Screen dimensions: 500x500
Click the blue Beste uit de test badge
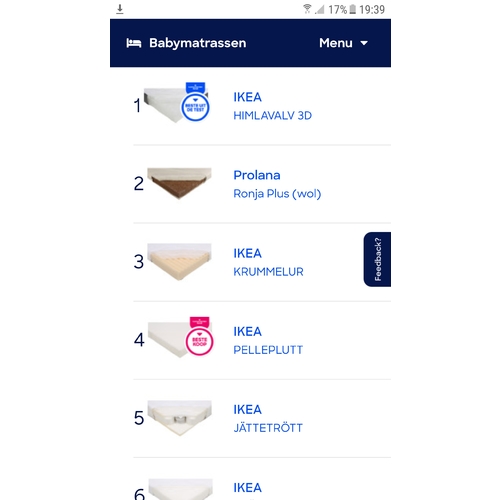point(195,102)
